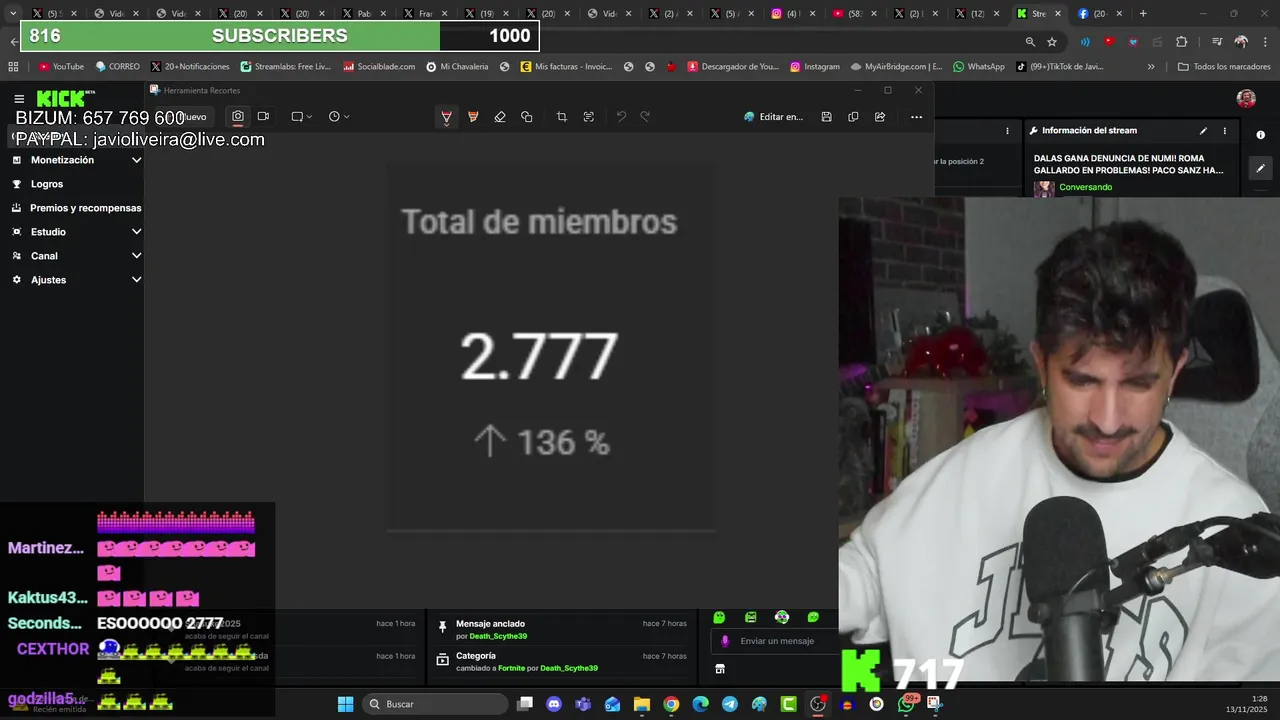Click the Conversando category link
Screen dimensions: 1280x720
[1085, 187]
